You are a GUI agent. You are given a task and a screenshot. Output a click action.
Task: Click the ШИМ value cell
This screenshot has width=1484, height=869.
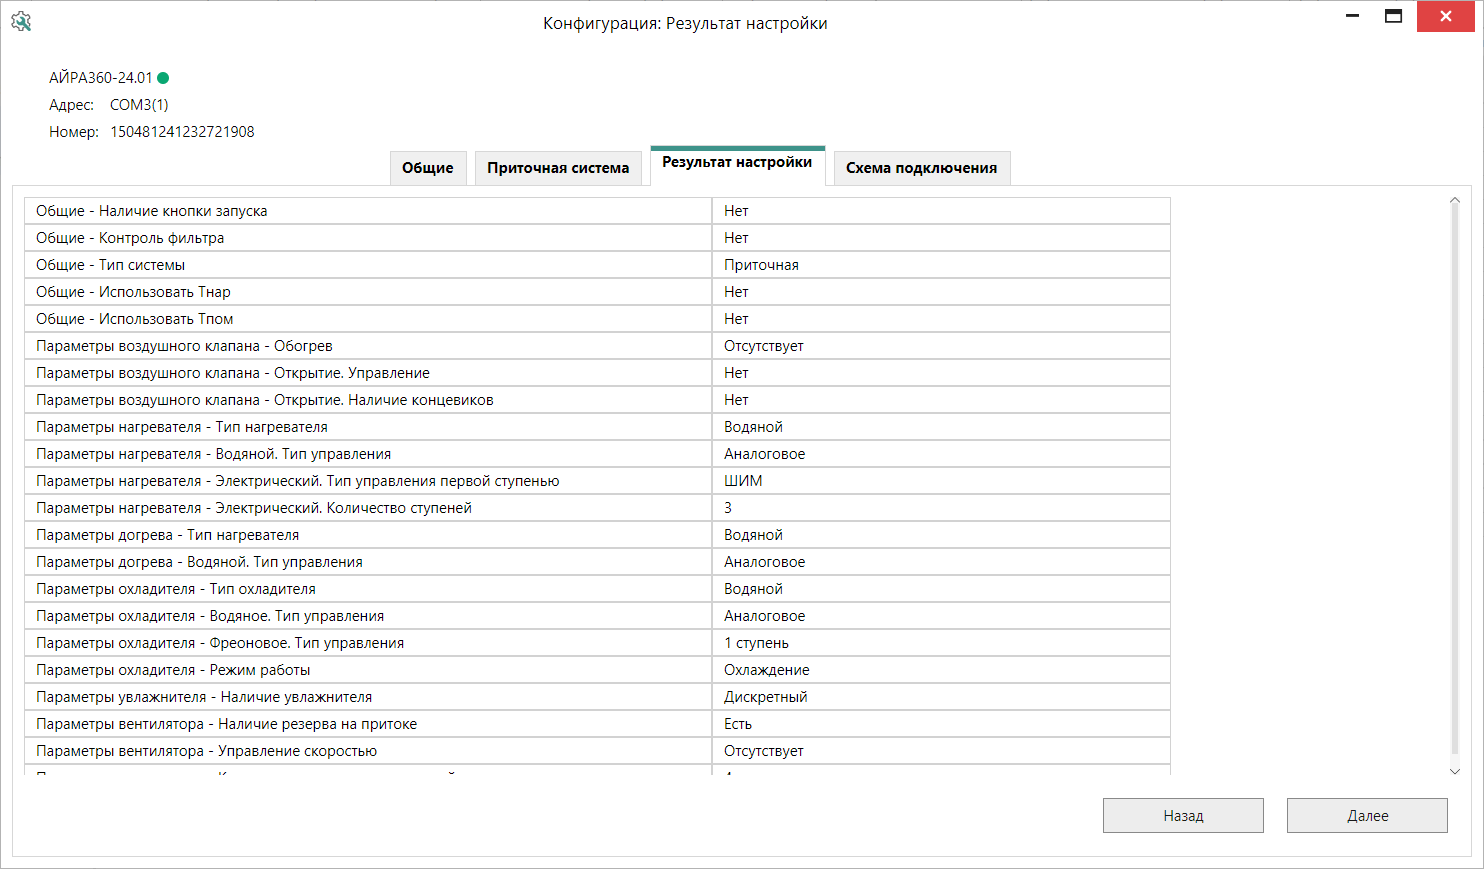click(940, 481)
